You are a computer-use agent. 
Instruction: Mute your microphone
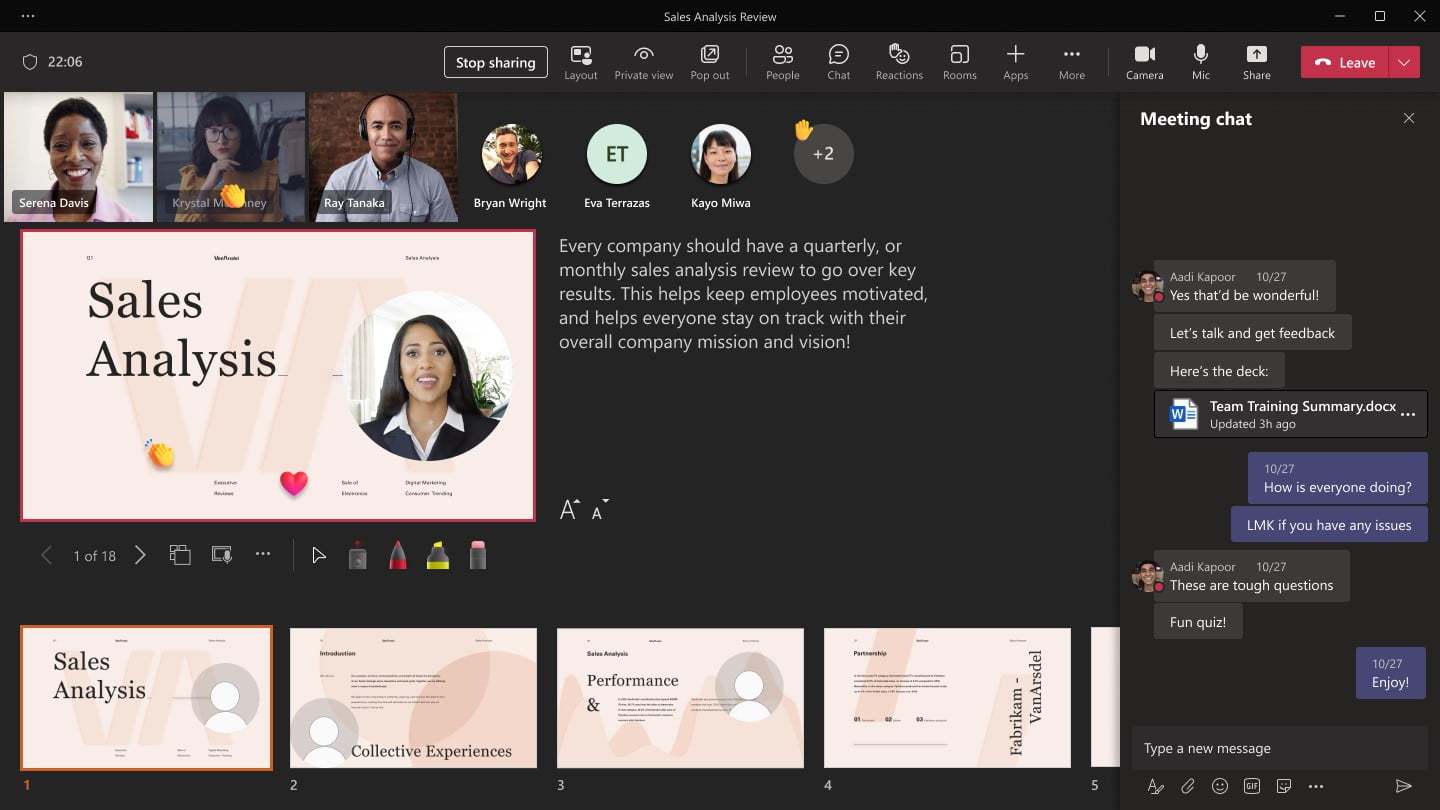point(1200,61)
